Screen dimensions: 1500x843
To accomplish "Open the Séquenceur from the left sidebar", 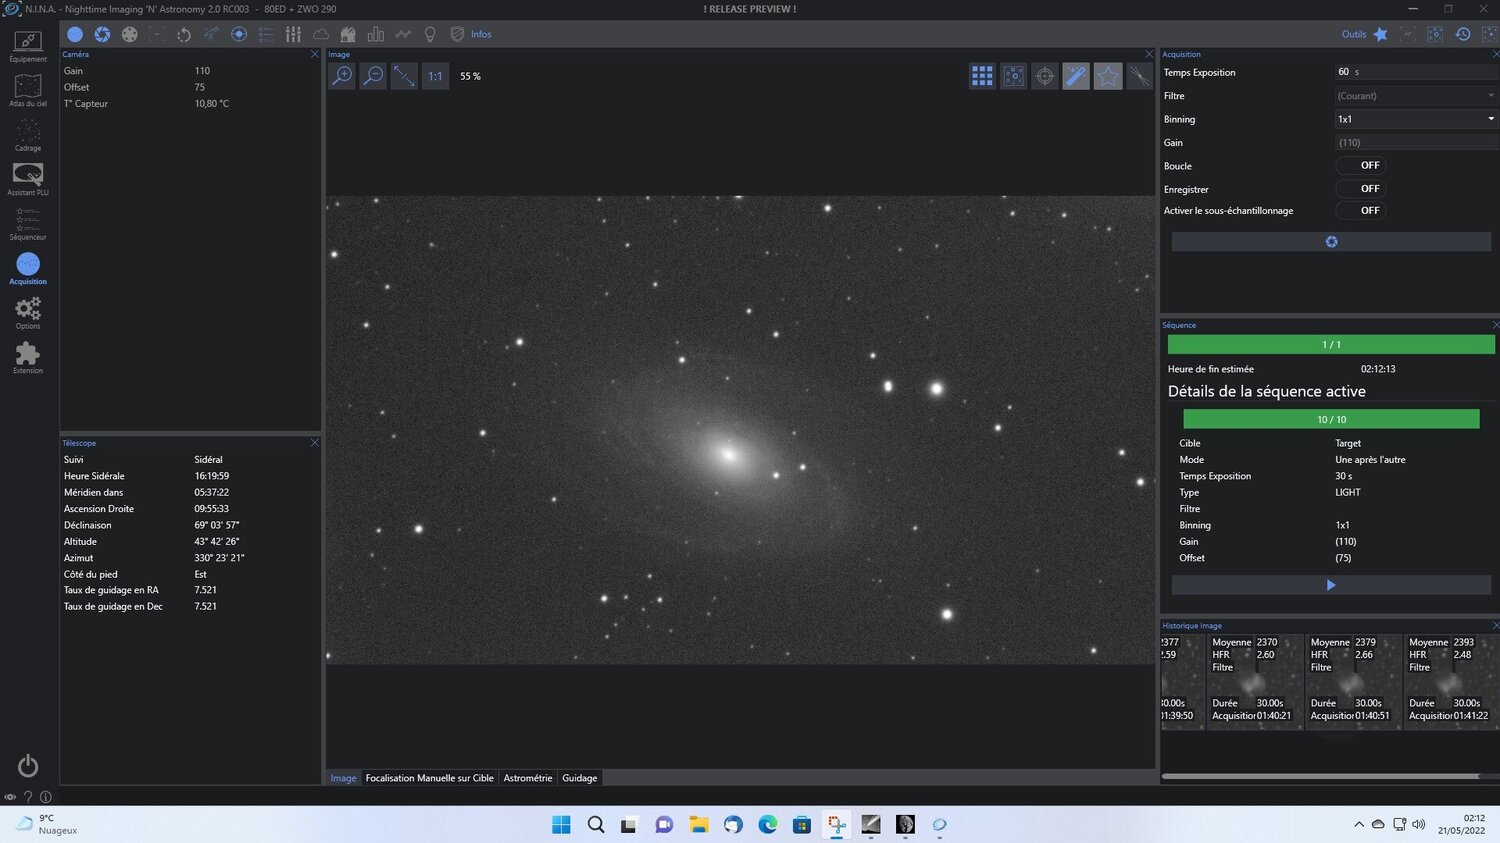I will [x=28, y=222].
